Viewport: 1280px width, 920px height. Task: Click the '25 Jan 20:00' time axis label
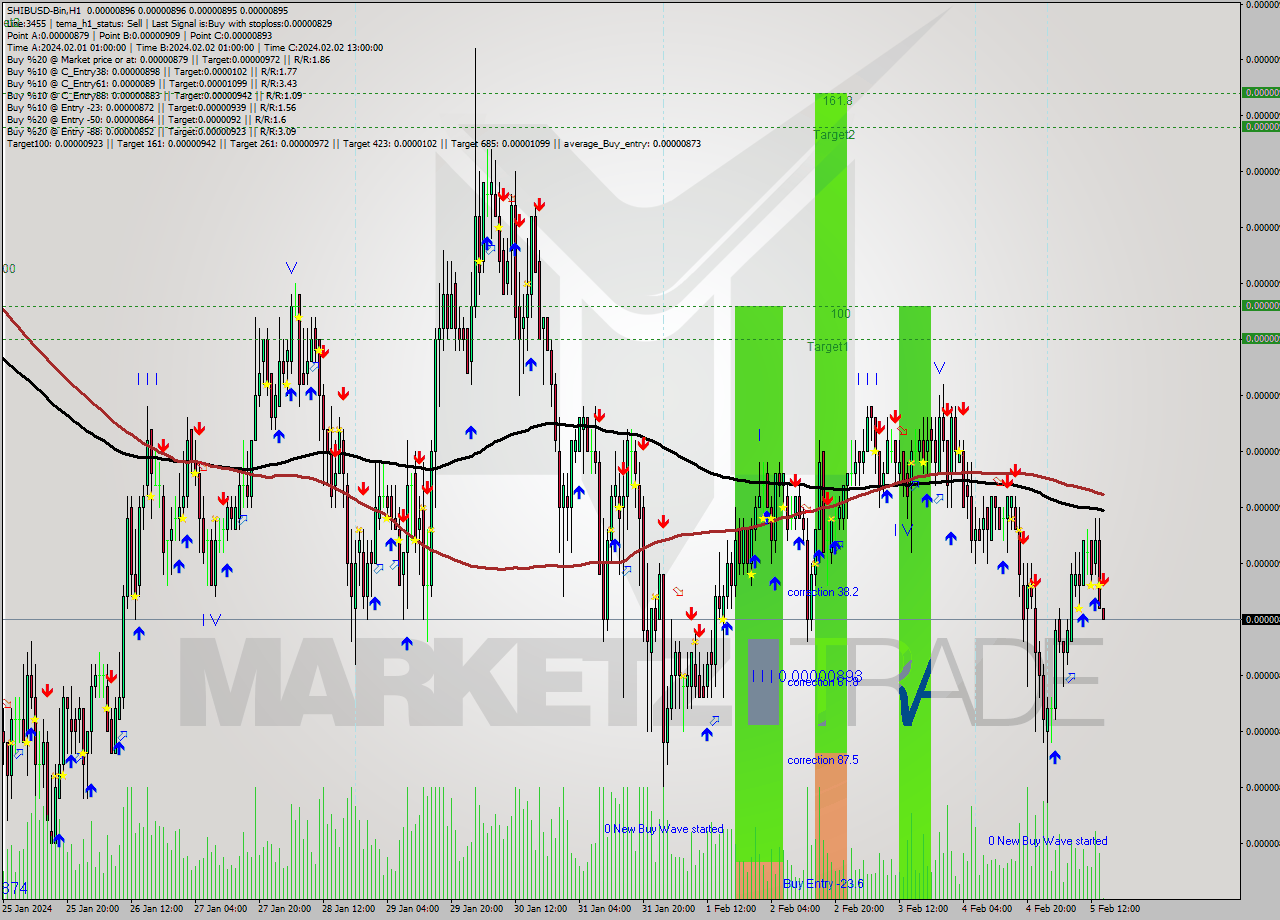click(x=93, y=909)
